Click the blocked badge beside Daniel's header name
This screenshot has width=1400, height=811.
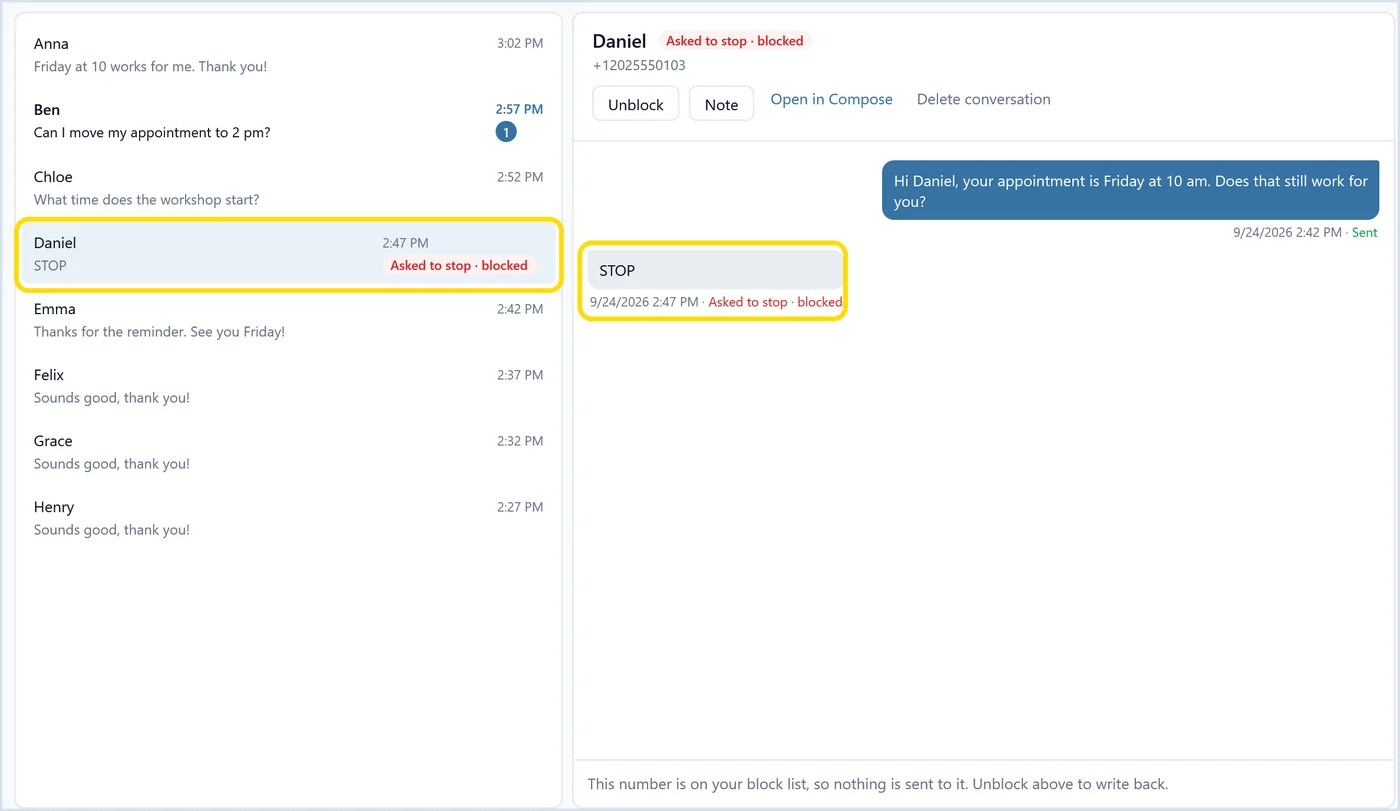(x=735, y=41)
